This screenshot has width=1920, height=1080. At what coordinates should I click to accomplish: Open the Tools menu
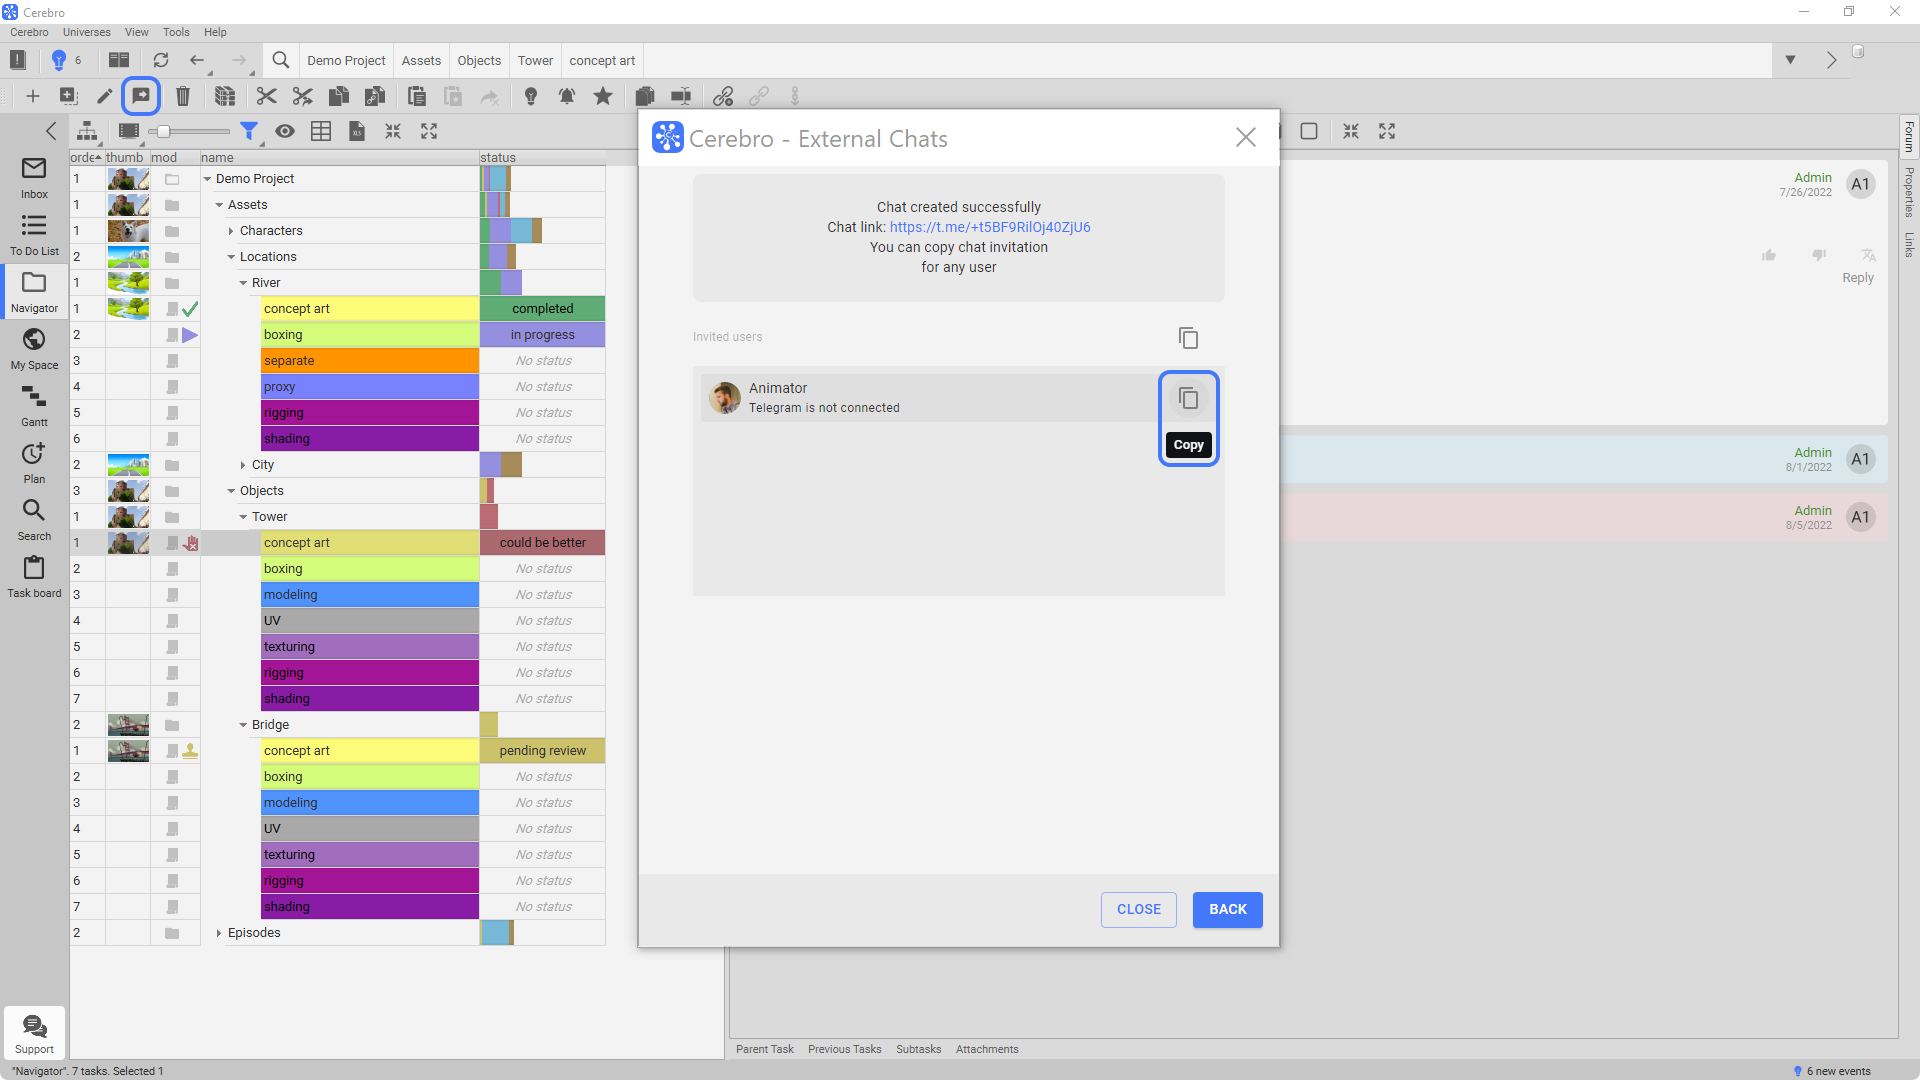[176, 32]
